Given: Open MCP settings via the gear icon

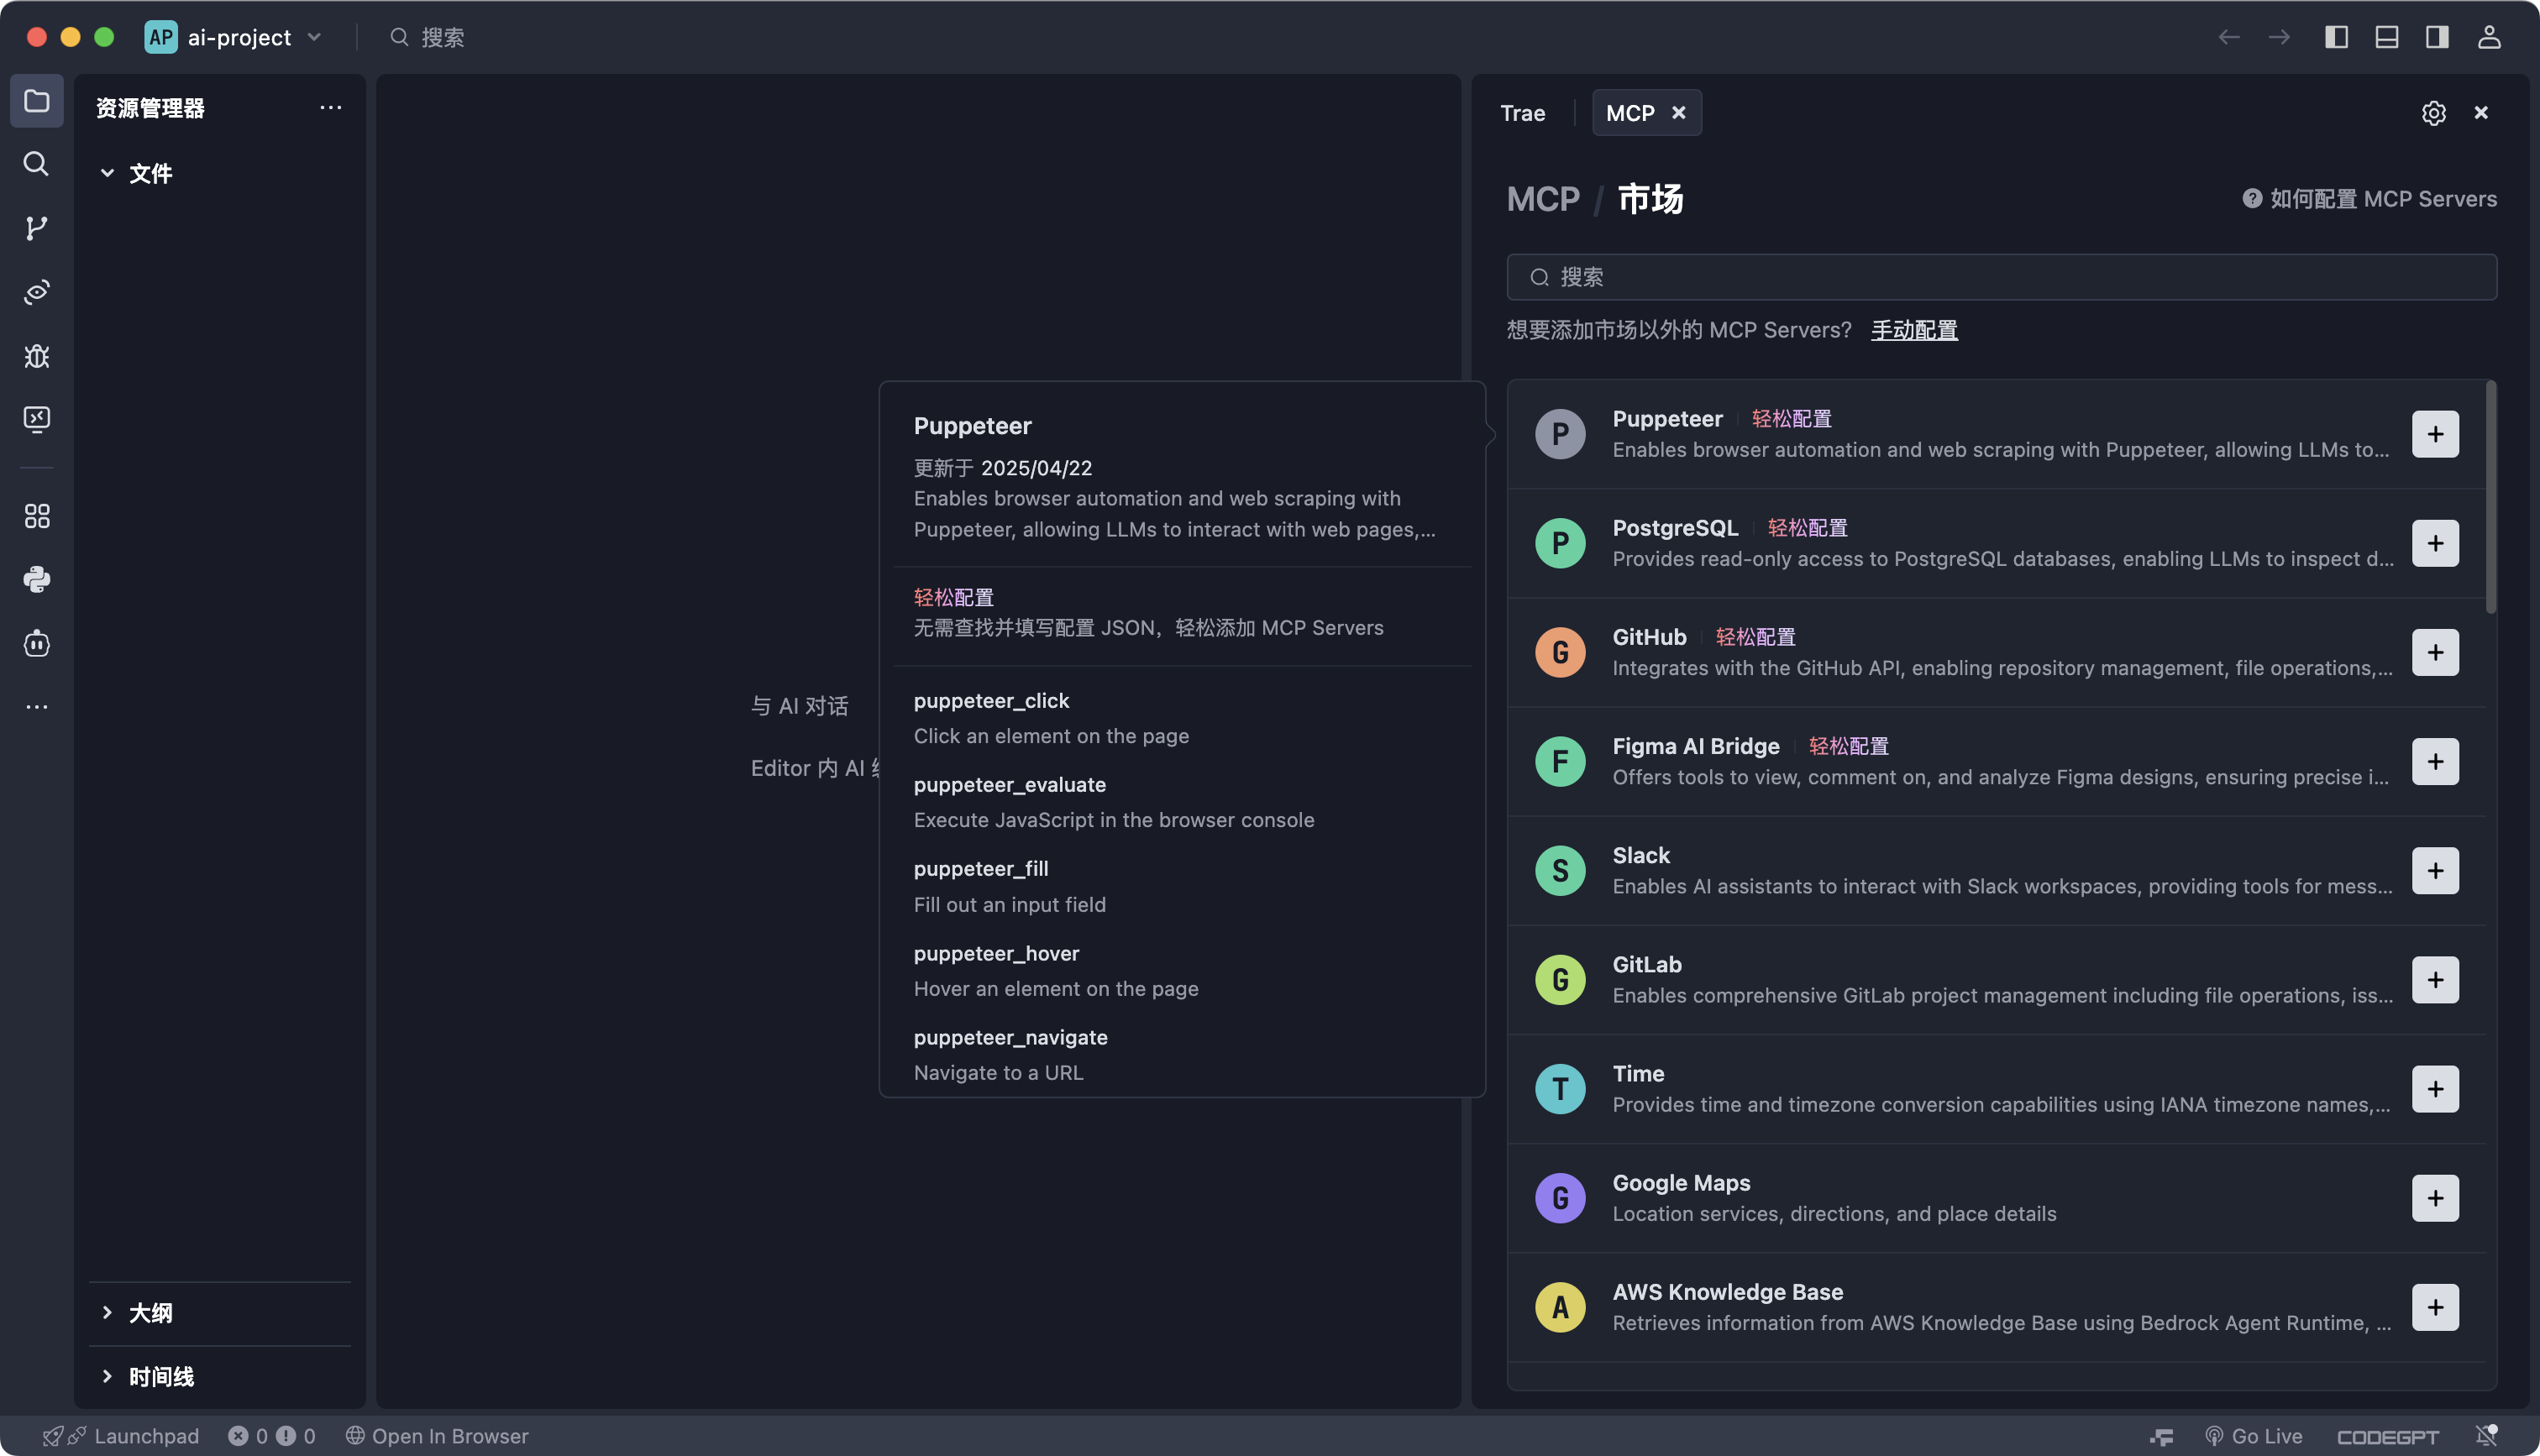Looking at the screenshot, I should (2434, 113).
